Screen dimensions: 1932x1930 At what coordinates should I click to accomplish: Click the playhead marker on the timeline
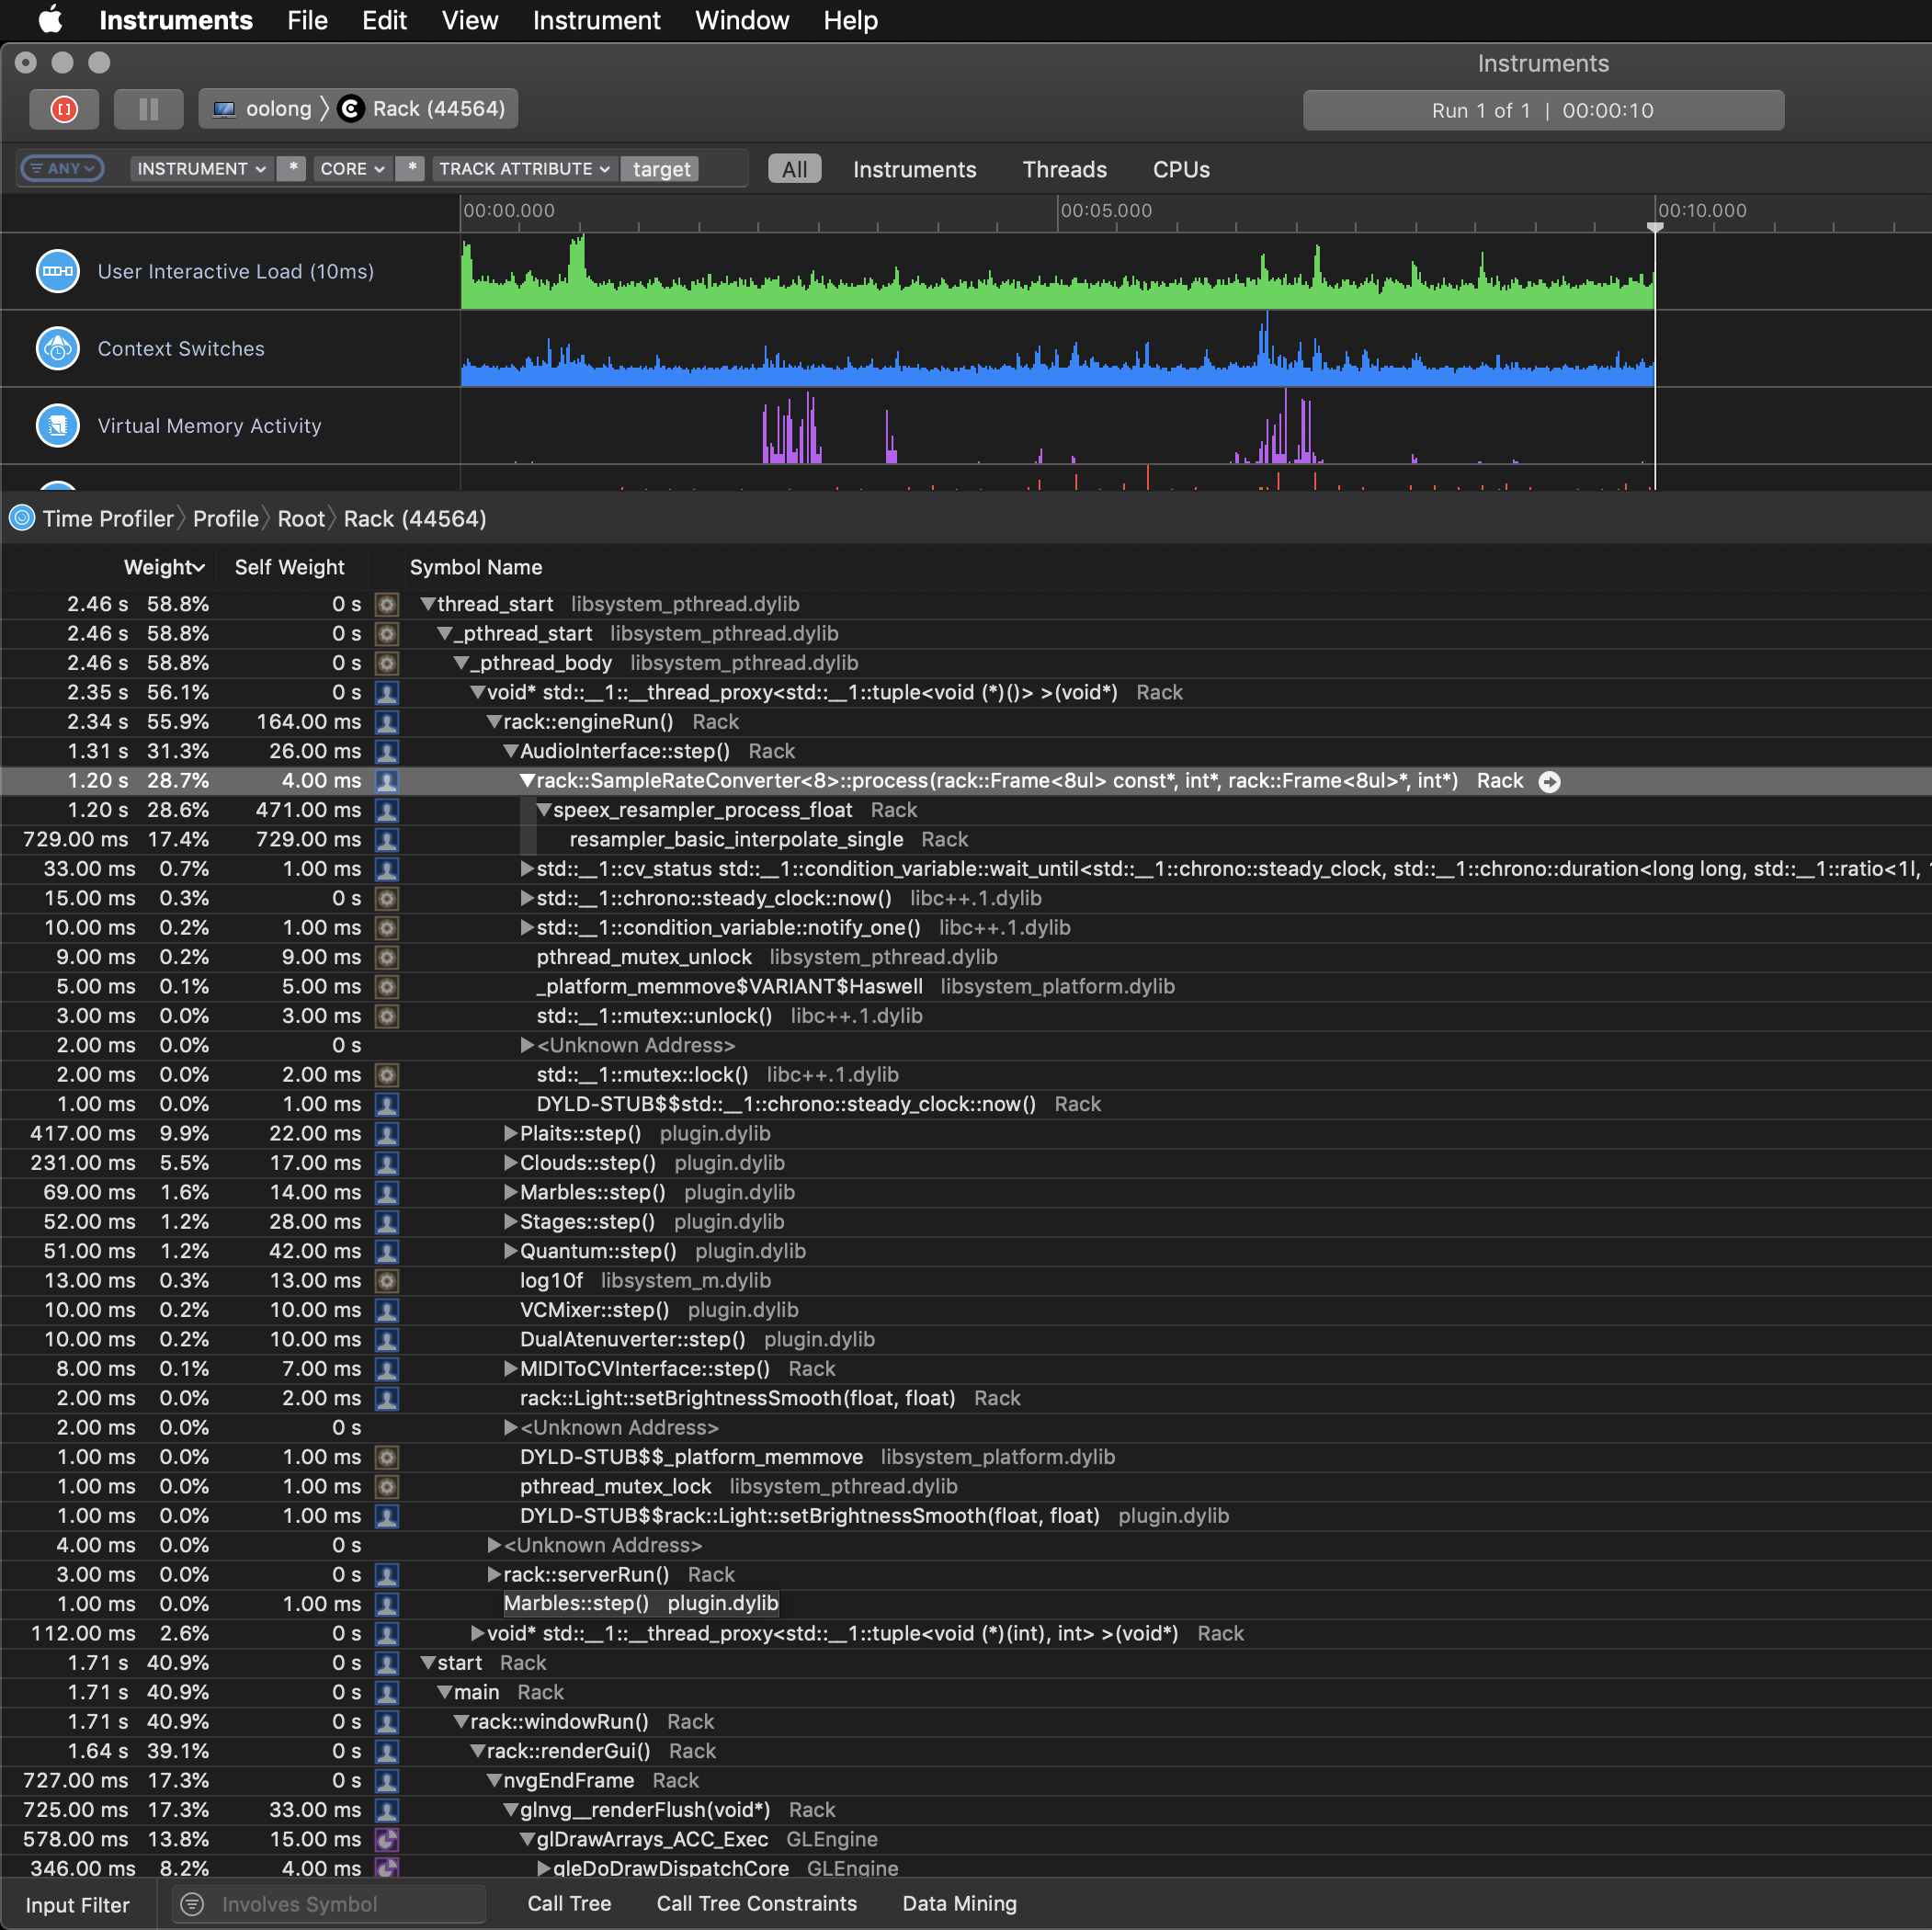point(1655,227)
